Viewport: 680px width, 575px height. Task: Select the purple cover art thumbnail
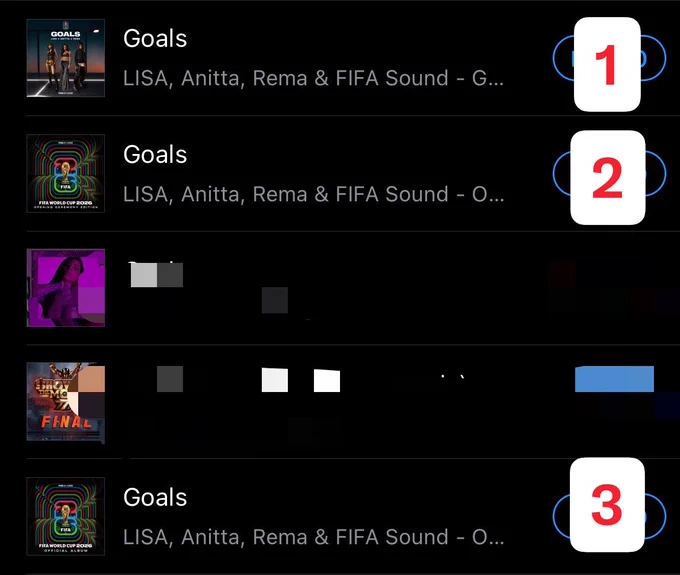click(65, 288)
